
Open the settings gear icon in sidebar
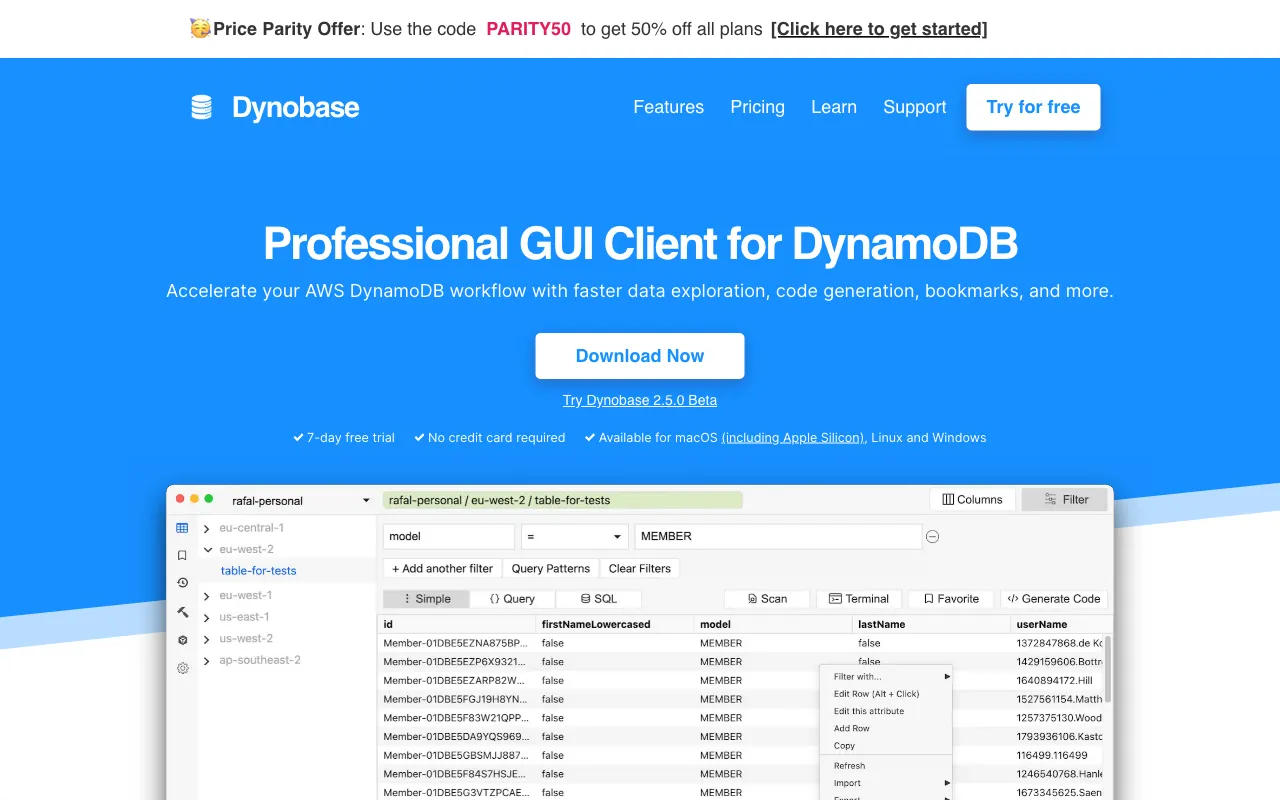[x=182, y=668]
